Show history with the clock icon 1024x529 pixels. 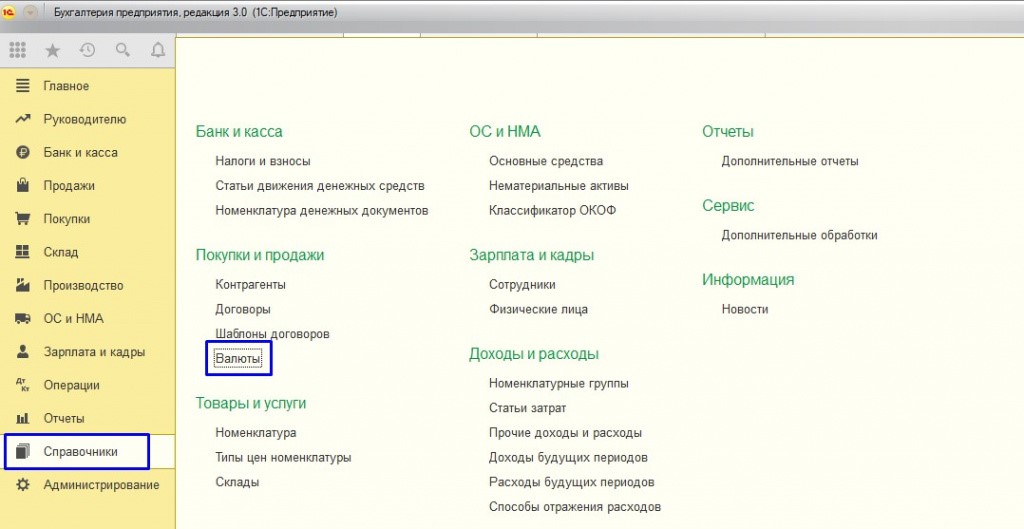tap(87, 49)
